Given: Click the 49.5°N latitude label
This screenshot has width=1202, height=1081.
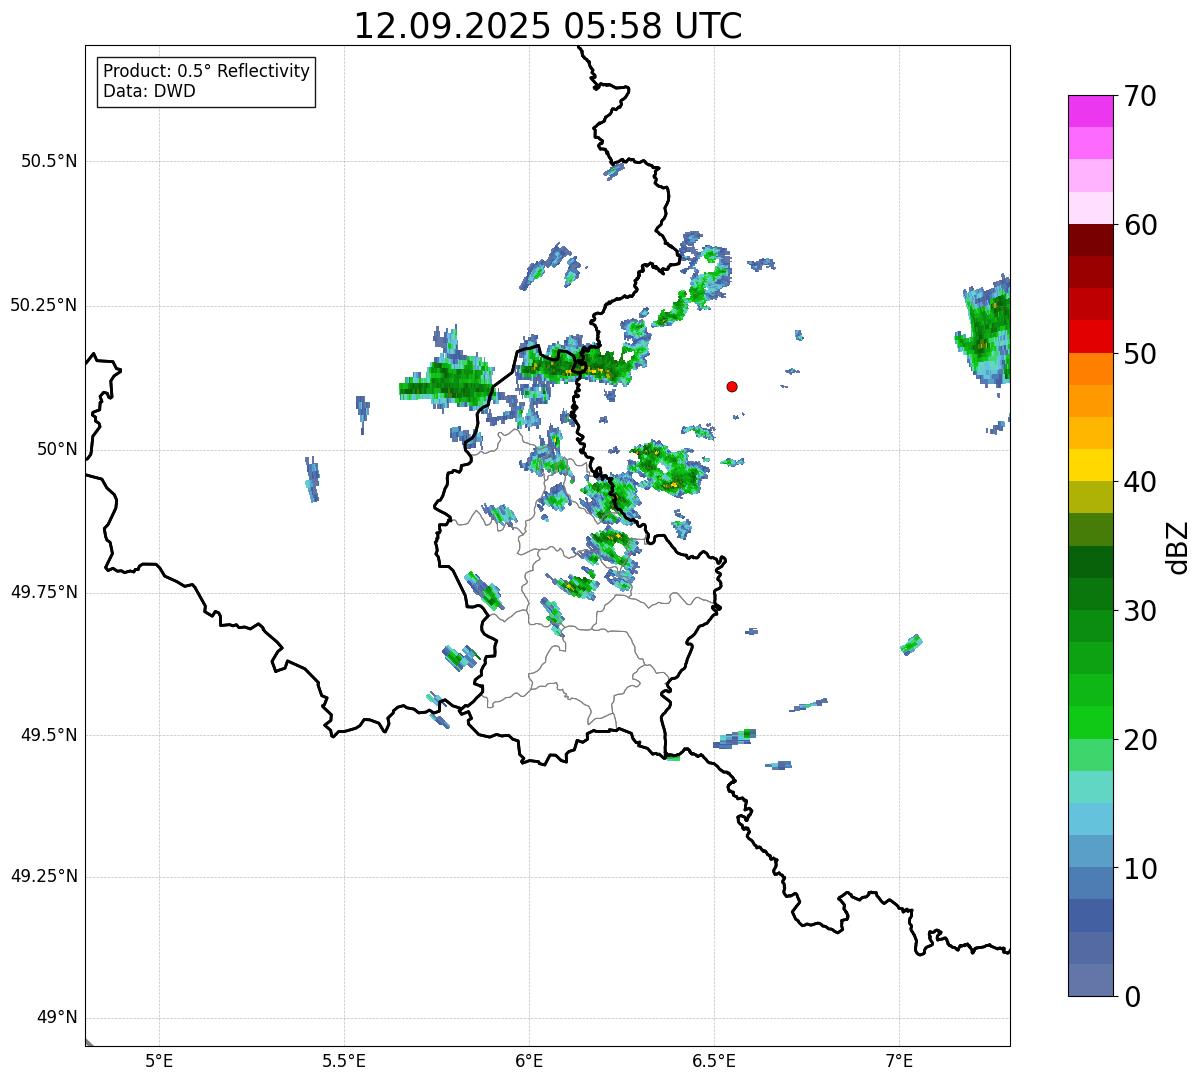Looking at the screenshot, I should pyautogui.click(x=49, y=735).
